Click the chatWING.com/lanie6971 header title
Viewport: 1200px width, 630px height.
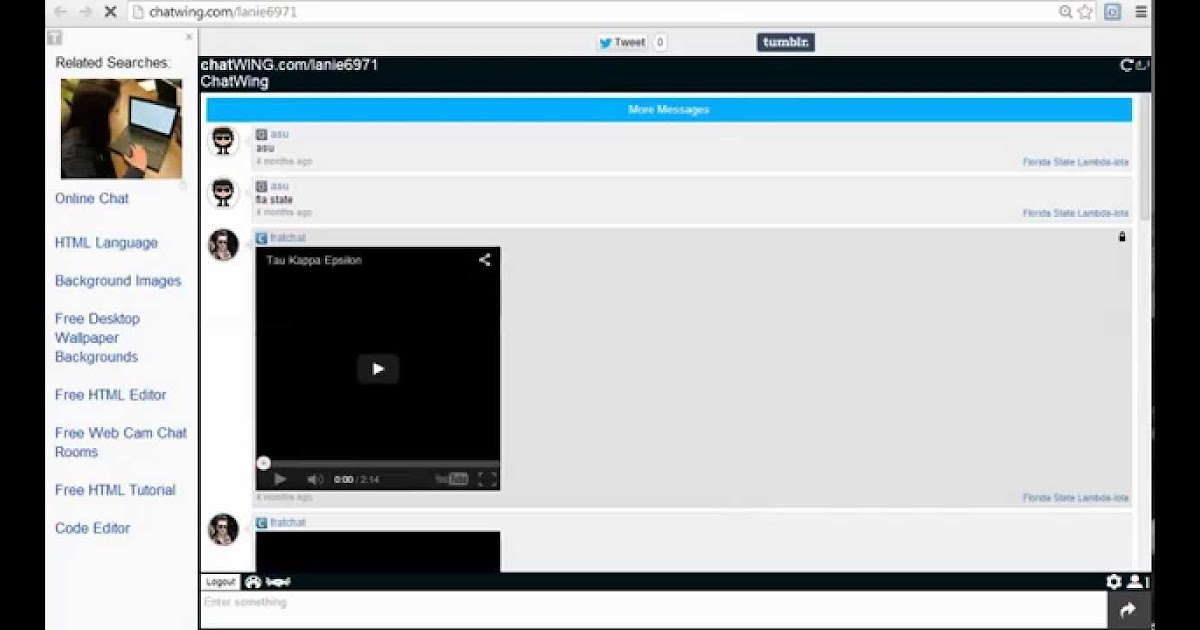click(x=289, y=65)
